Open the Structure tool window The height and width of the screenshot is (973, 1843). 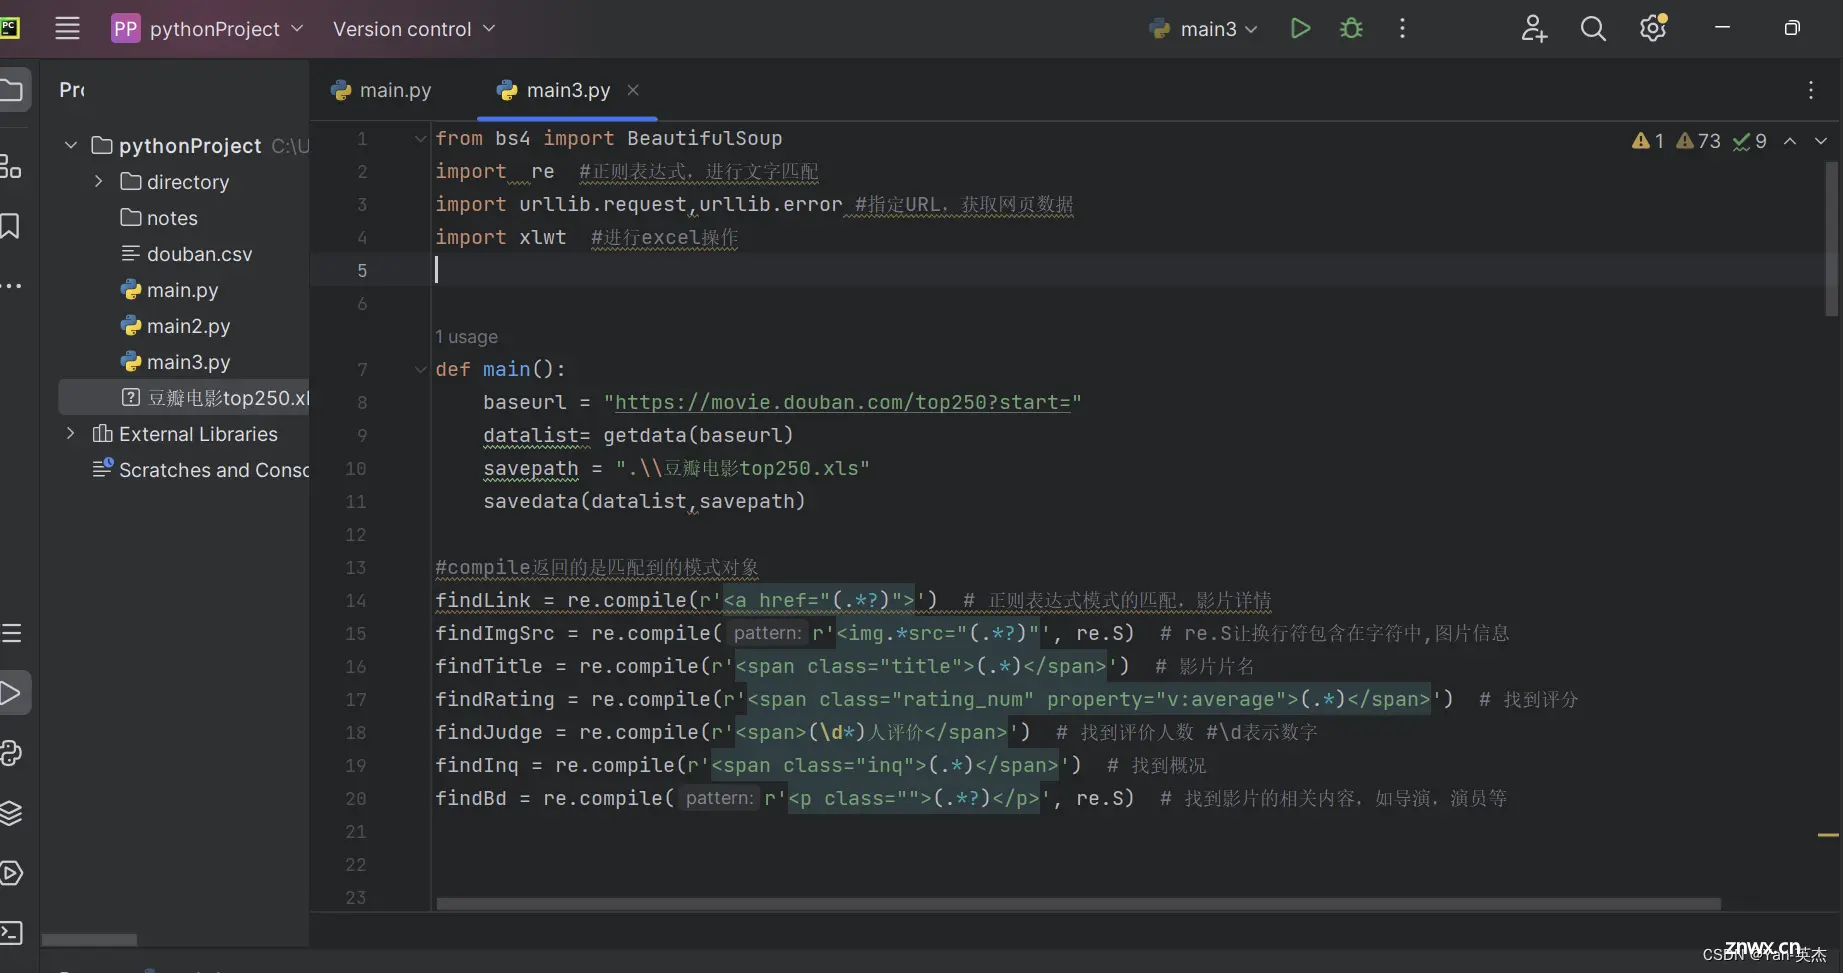pos(11,166)
